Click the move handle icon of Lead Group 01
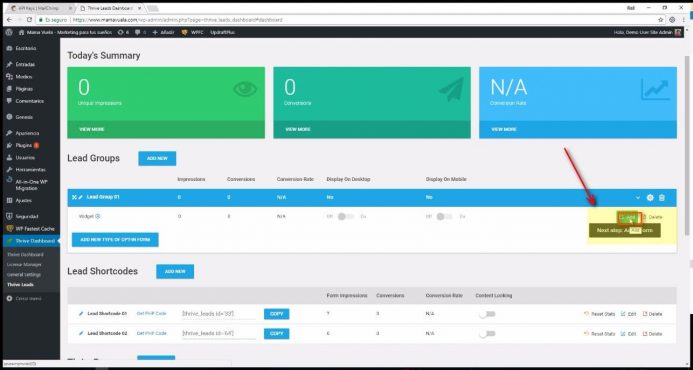The height and width of the screenshot is (370, 693). coord(74,197)
